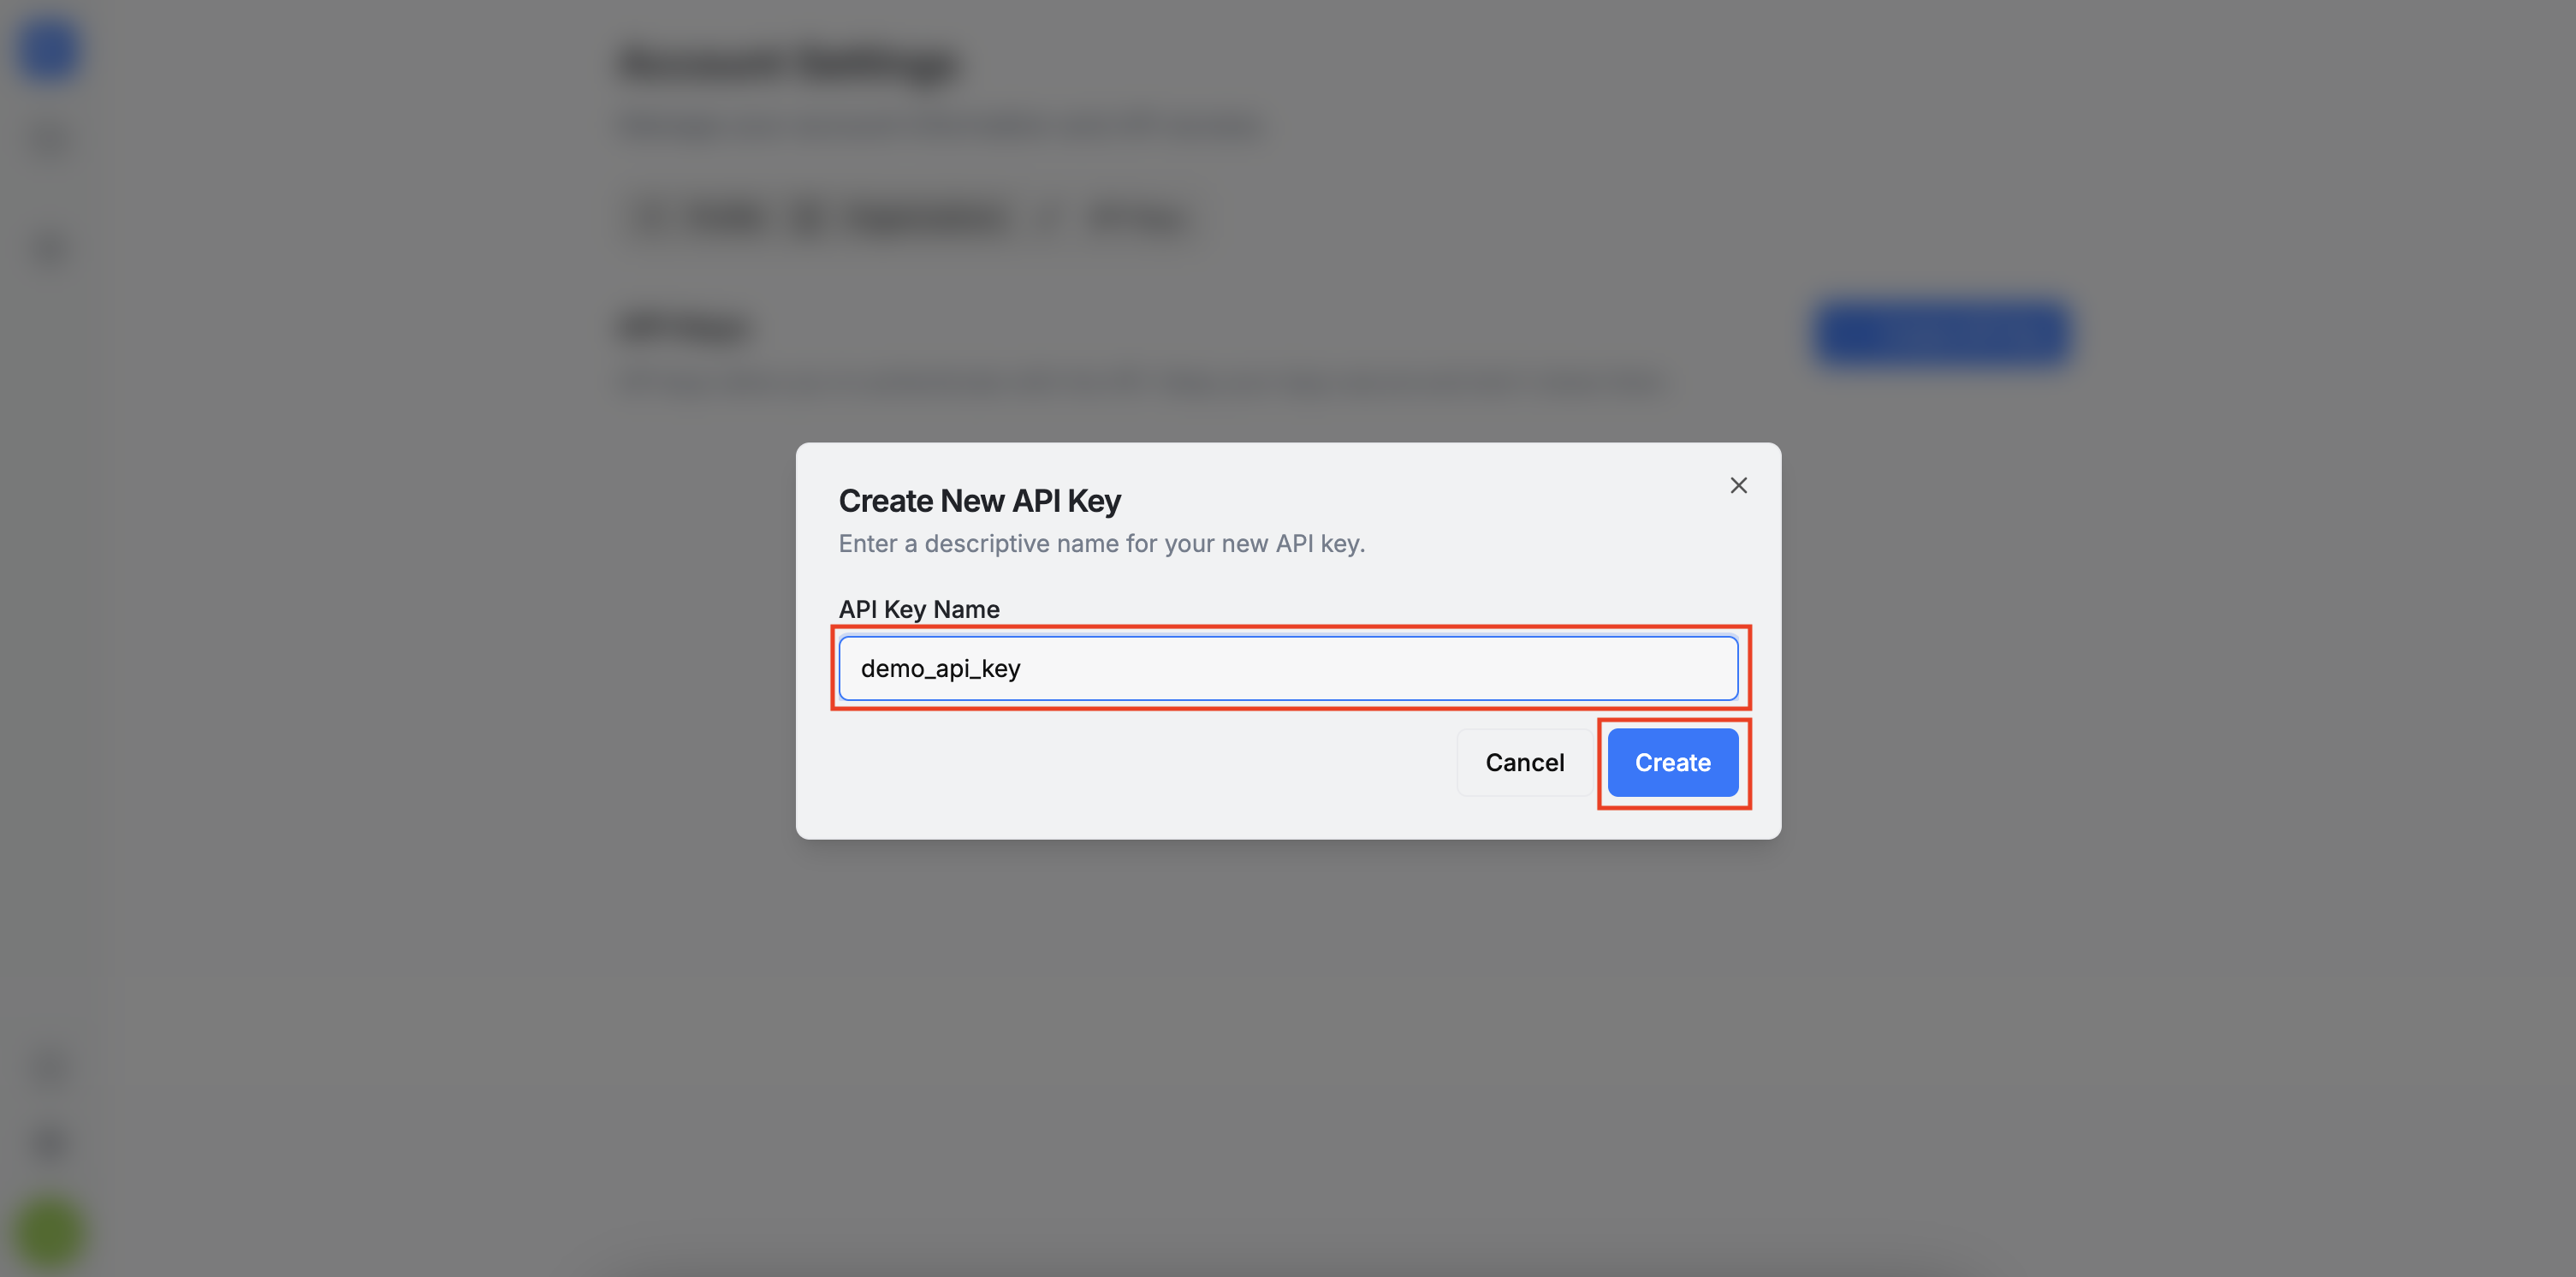2576x1277 pixels.
Task: Click the blurred subtitle under Account Settings
Action: pos(940,127)
